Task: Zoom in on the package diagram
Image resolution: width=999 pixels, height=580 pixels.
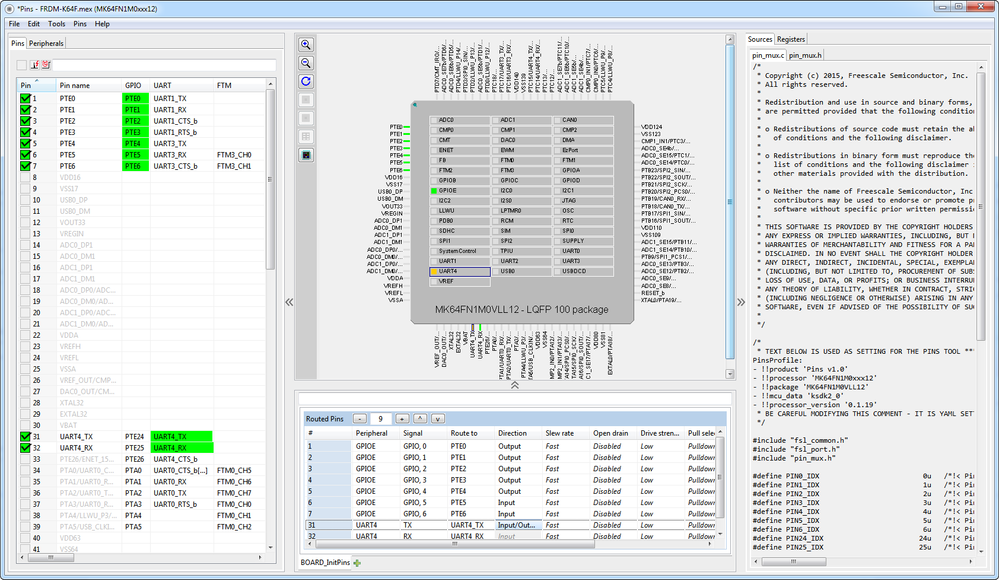Action: click(x=306, y=45)
